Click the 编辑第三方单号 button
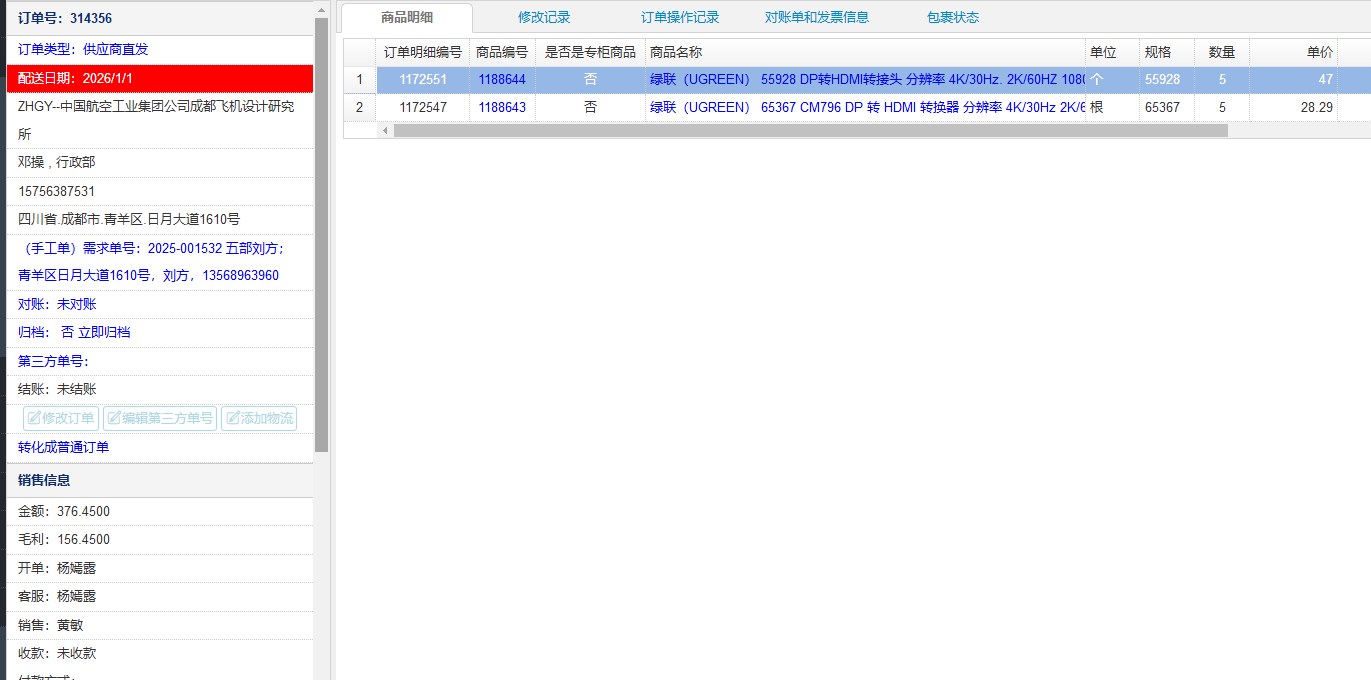 160,418
